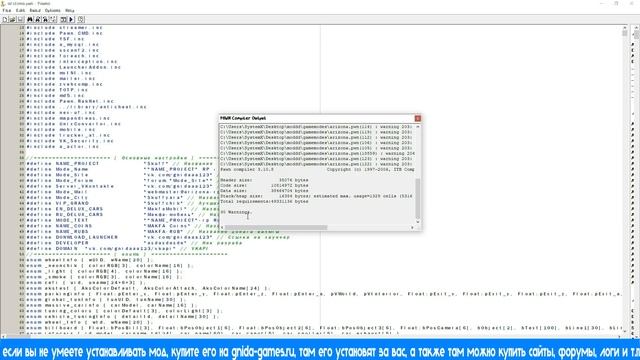Click the 'Data size' line in output

[x=264, y=191]
